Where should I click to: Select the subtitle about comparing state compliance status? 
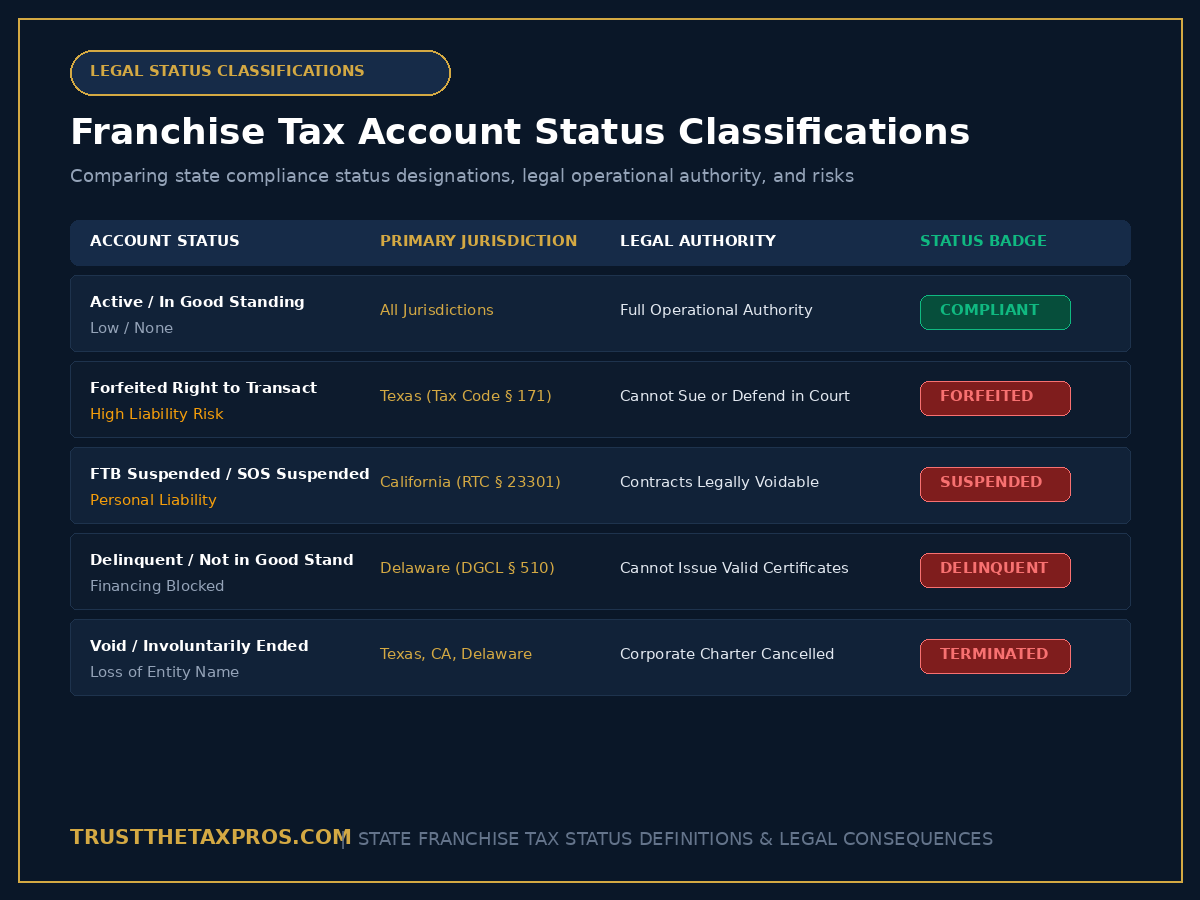click(x=462, y=176)
